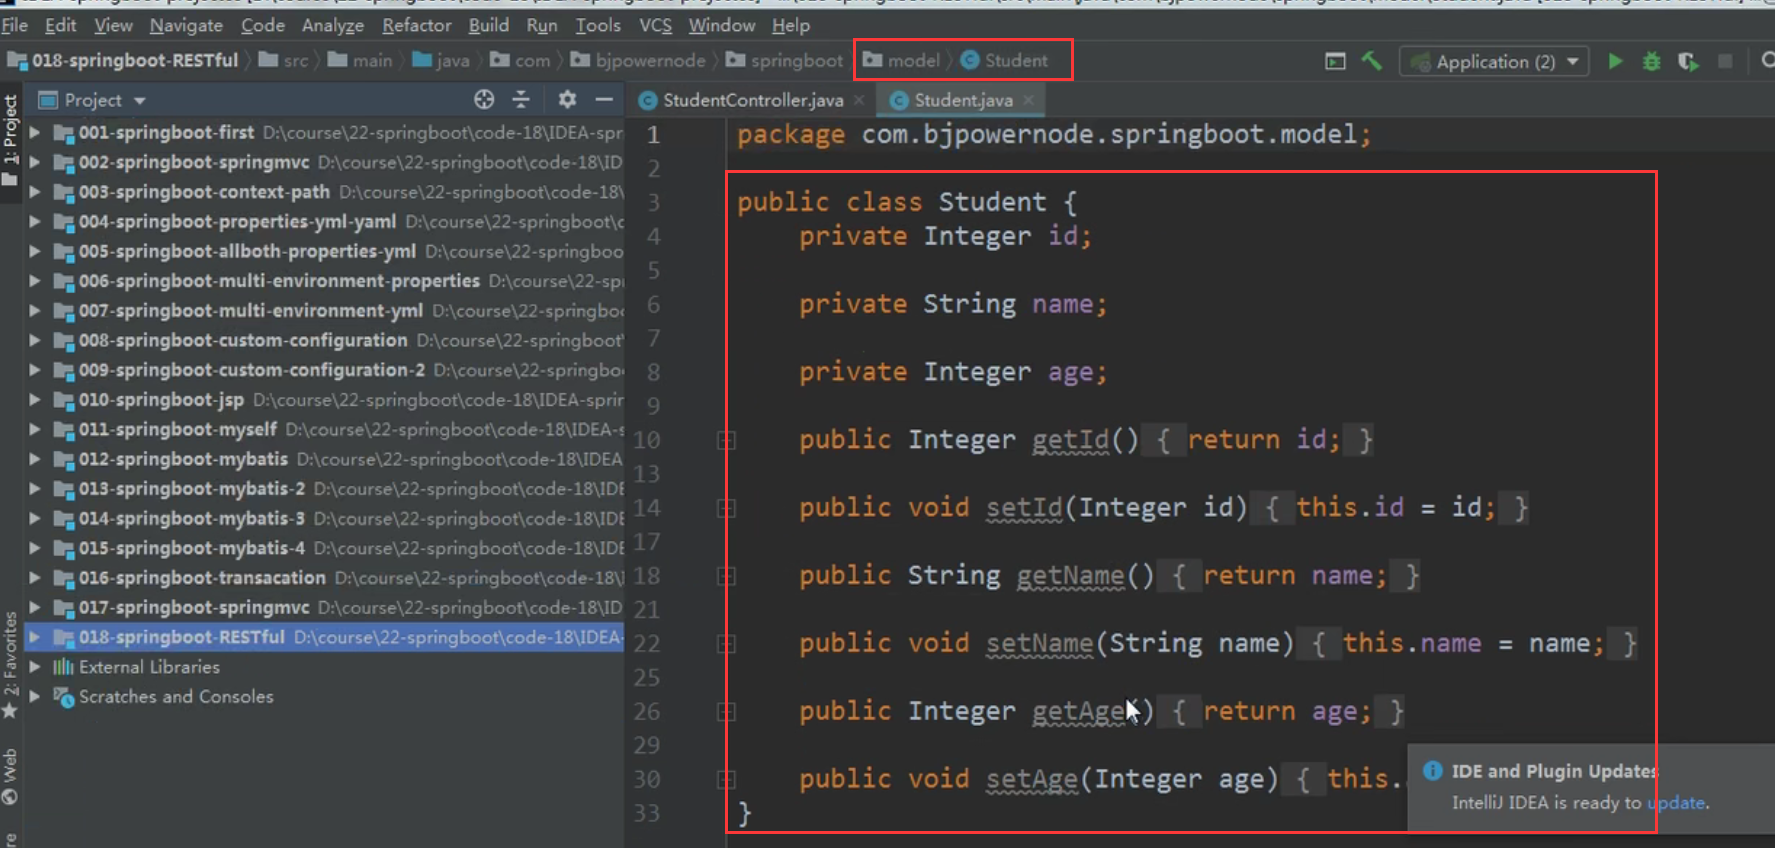Open the Navigate menu
This screenshot has height=848, width=1775.
pos(186,25)
